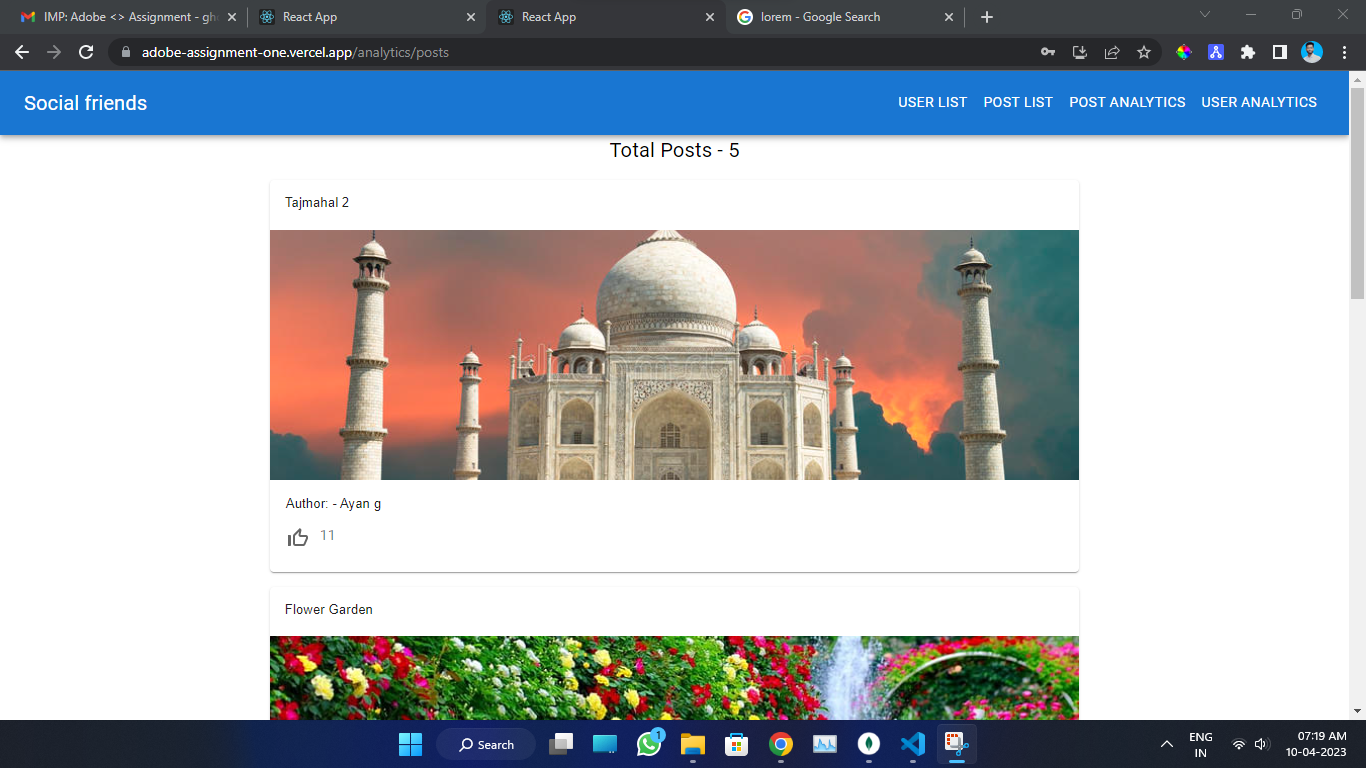Select the active React App tab

pos(606,17)
